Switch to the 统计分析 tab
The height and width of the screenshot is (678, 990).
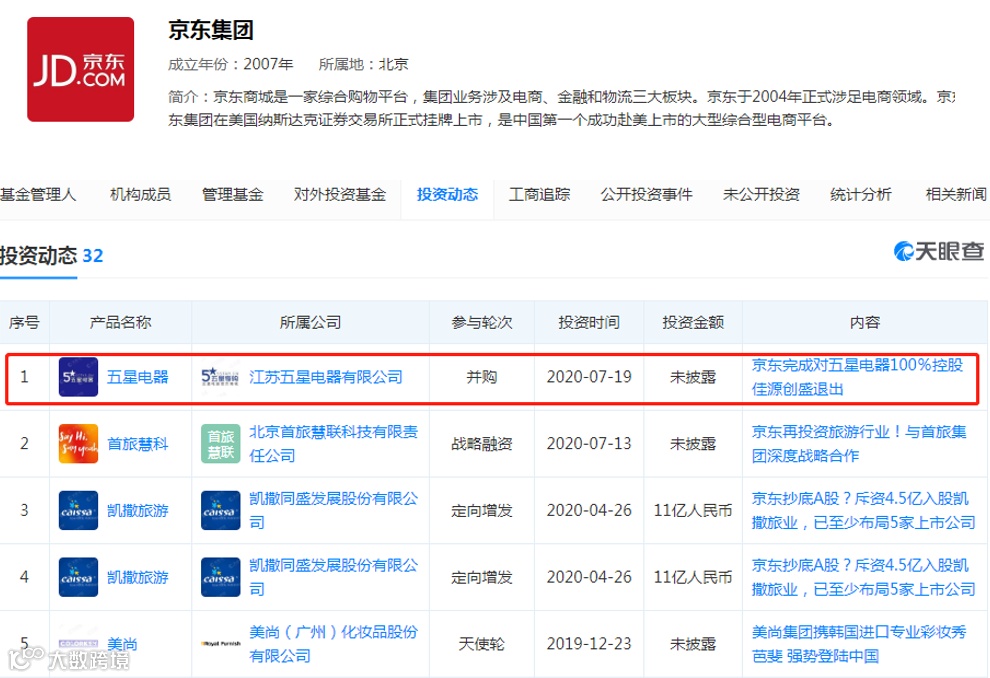click(x=861, y=194)
